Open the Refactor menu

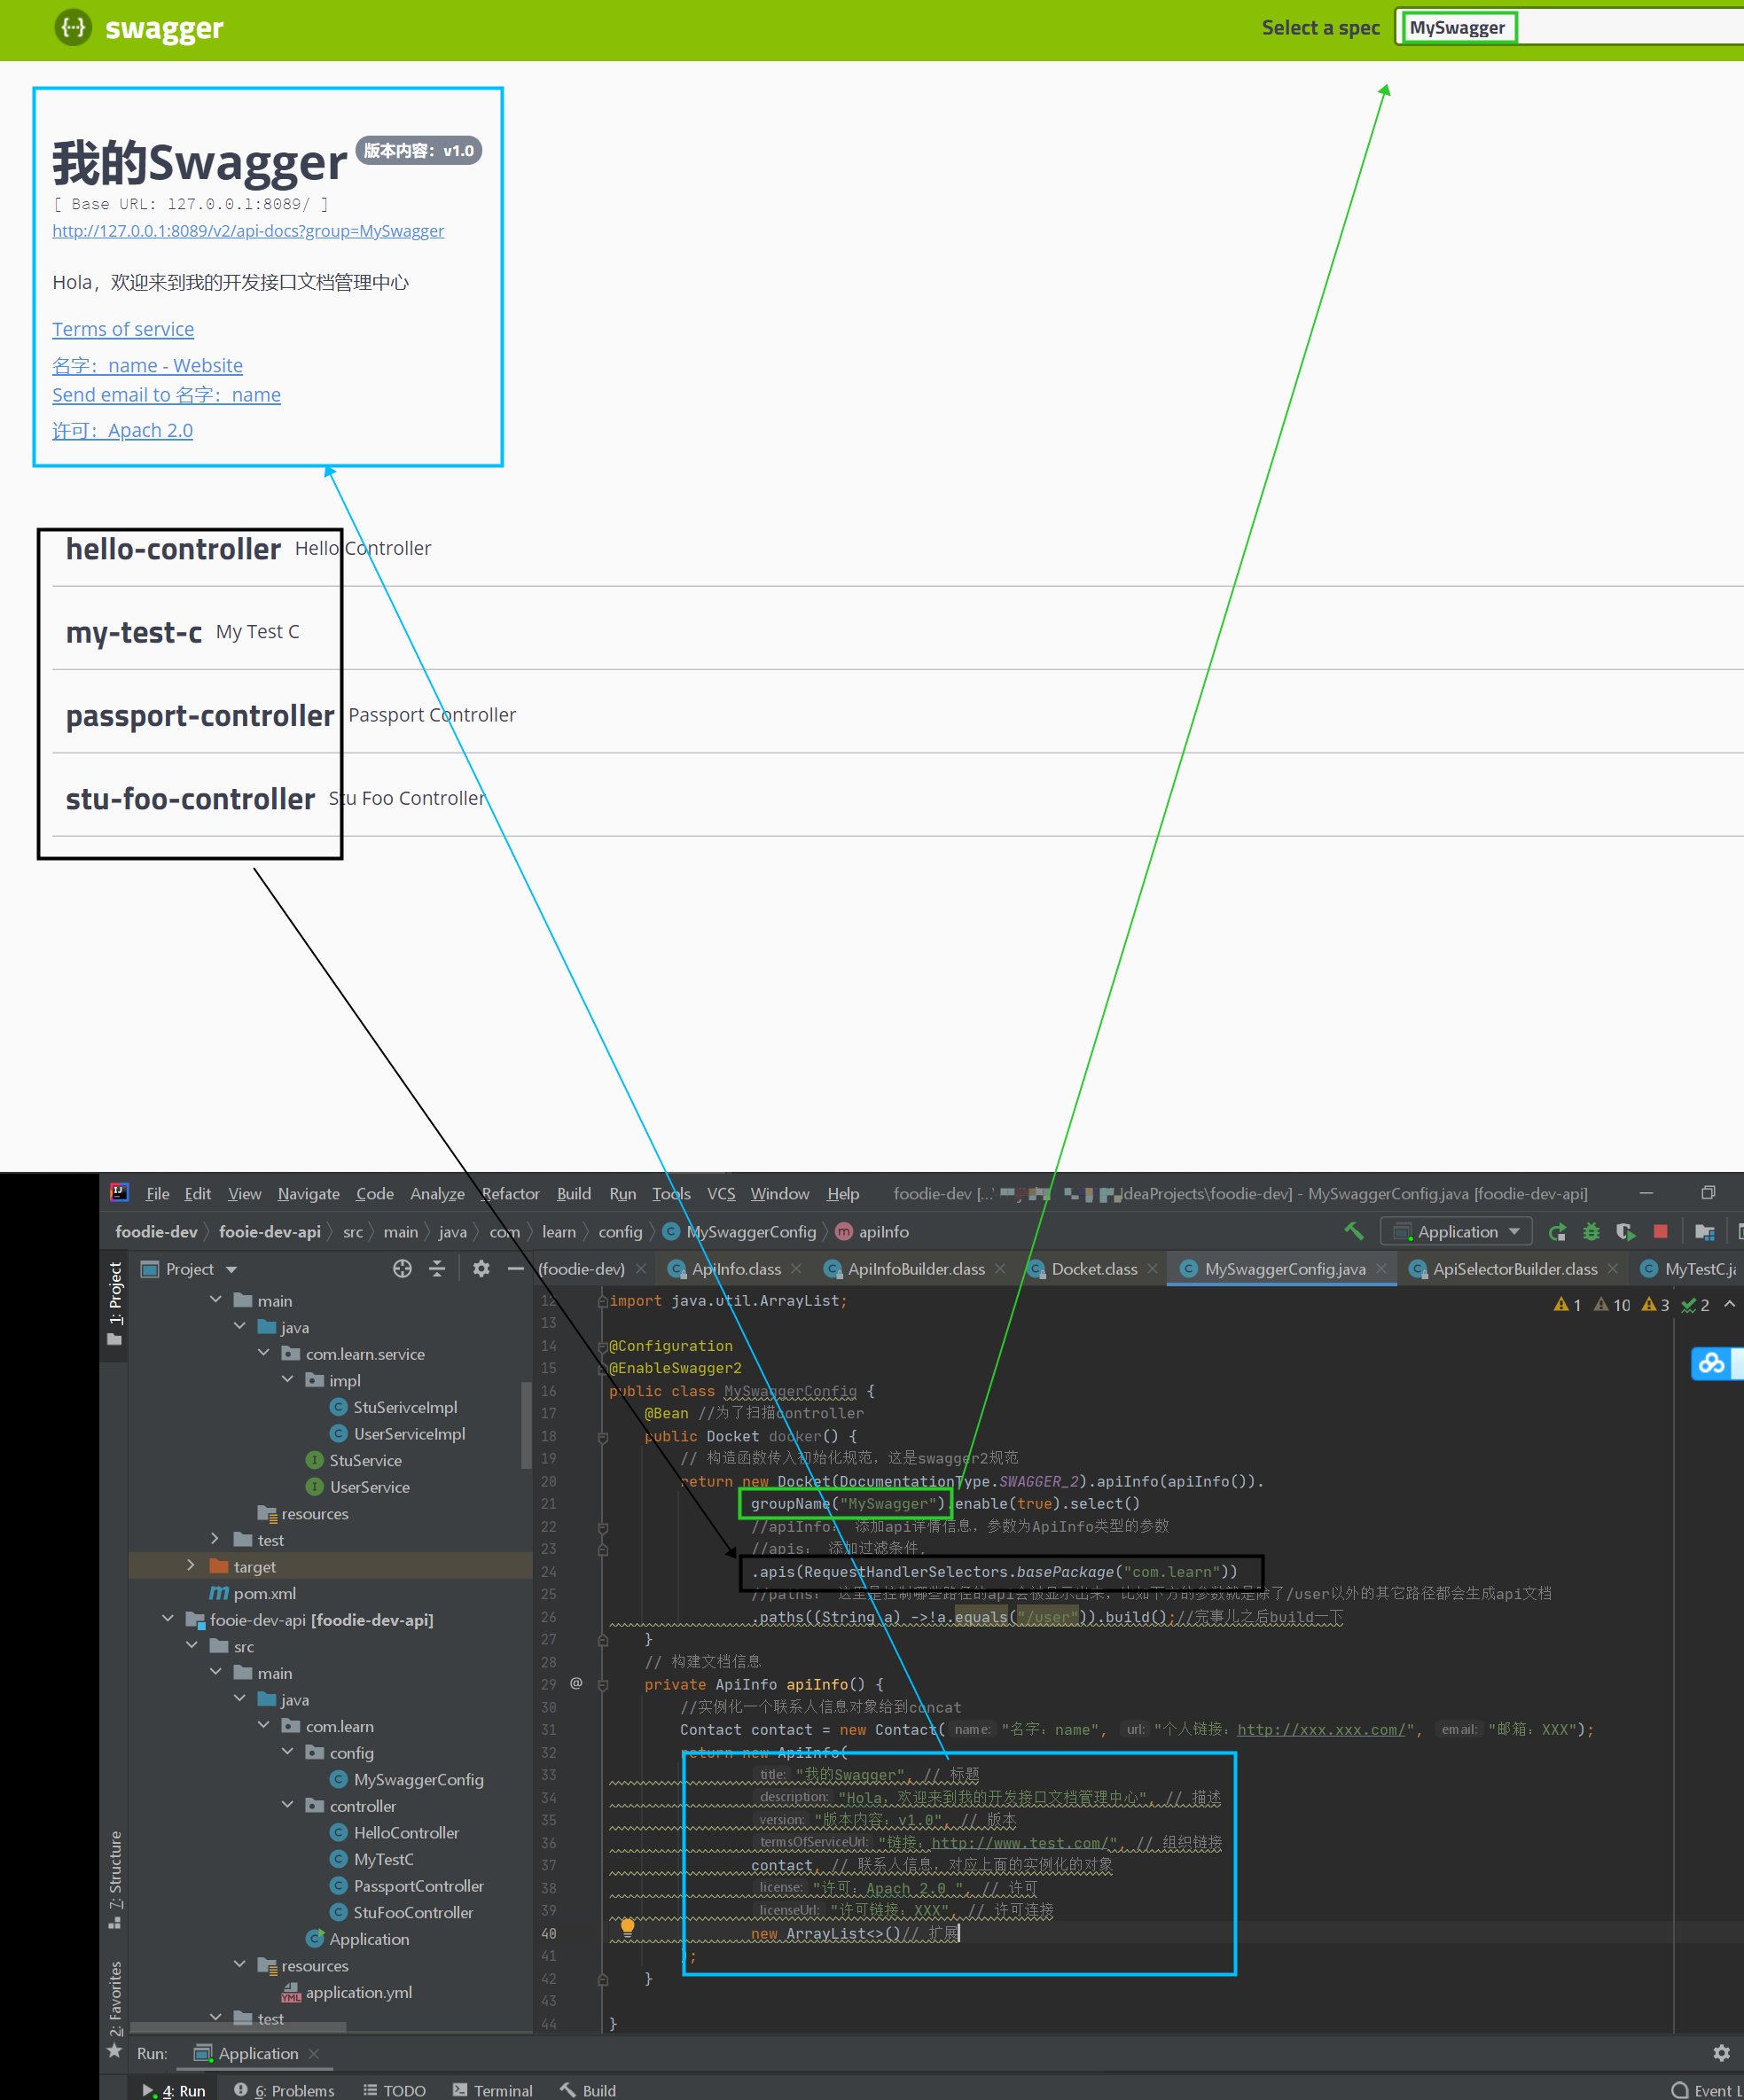click(x=510, y=1193)
